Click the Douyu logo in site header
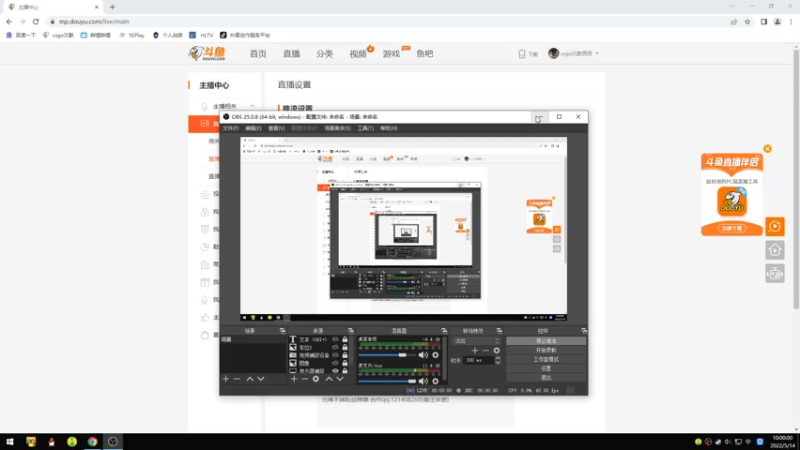The height and width of the screenshot is (450, 800). [x=207, y=53]
